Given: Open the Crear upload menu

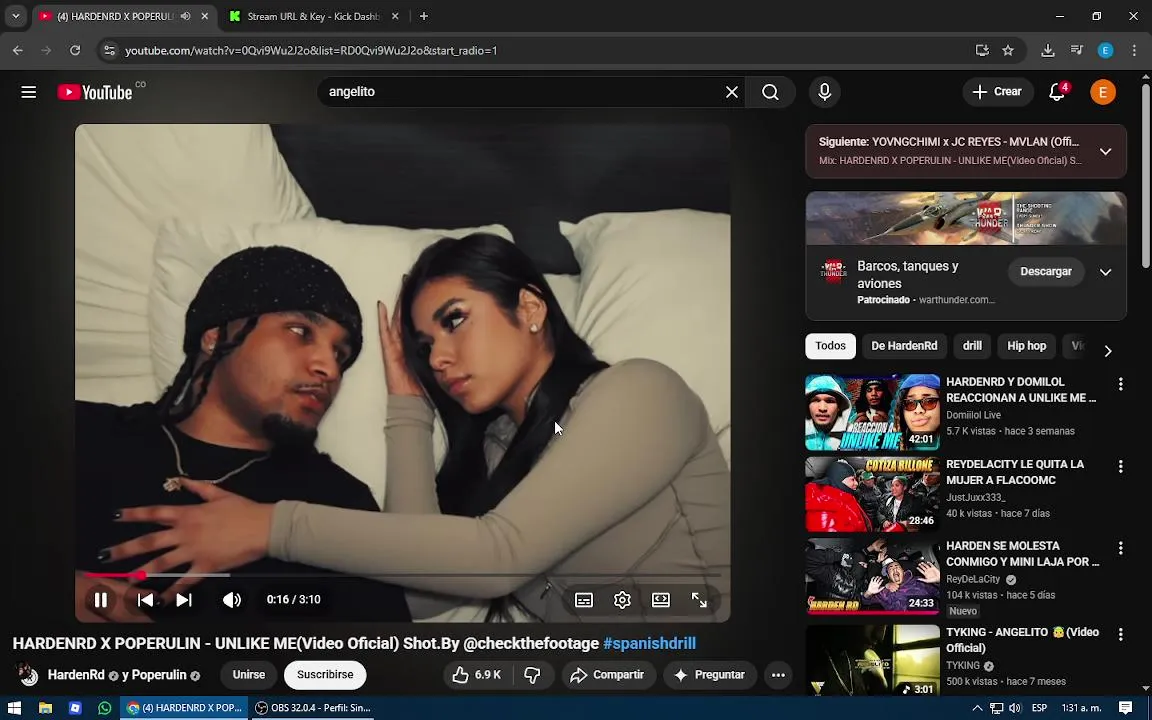Looking at the screenshot, I should (x=998, y=92).
